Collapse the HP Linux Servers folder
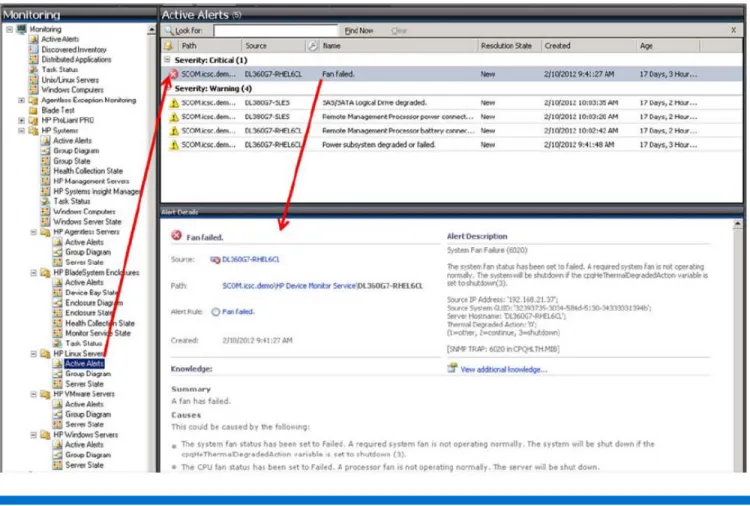The image size is (750, 506). [x=33, y=354]
